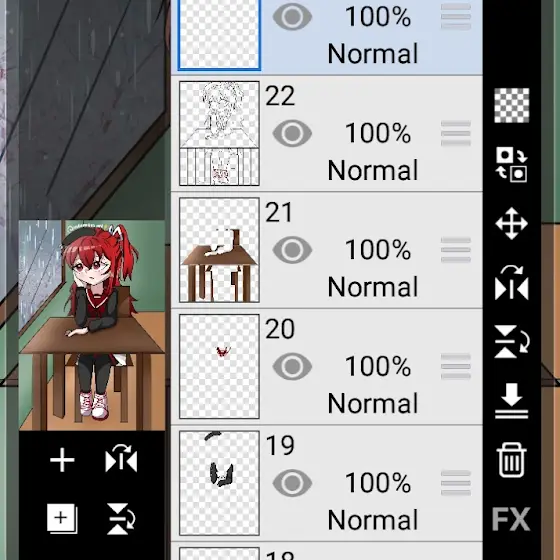The height and width of the screenshot is (560, 560).
Task: Click the 100% opacity value on layer 21
Action: click(378, 250)
